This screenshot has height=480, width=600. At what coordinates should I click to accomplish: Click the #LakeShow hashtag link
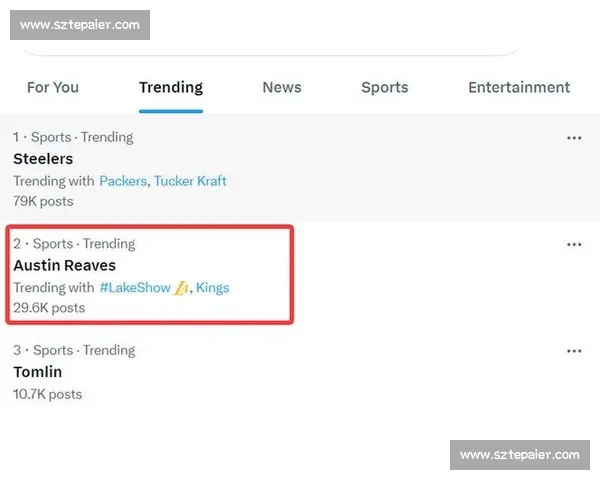(135, 288)
